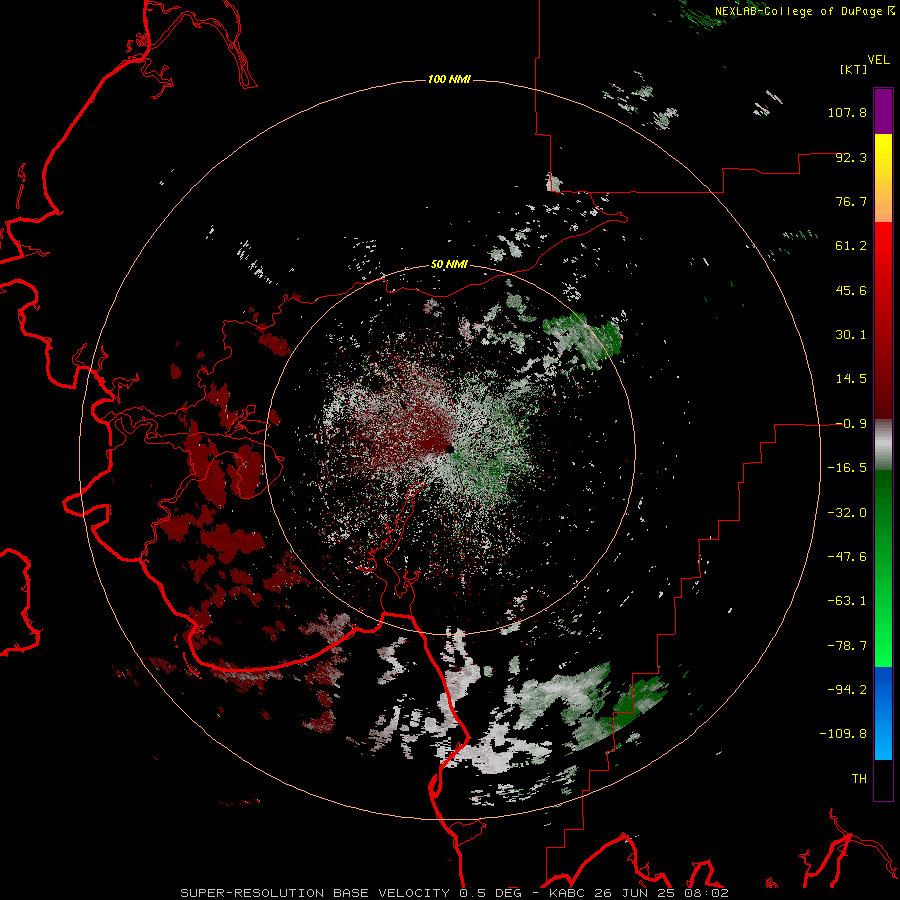
Task: Pick the gray near-zero segment of color bar
Action: click(883, 445)
